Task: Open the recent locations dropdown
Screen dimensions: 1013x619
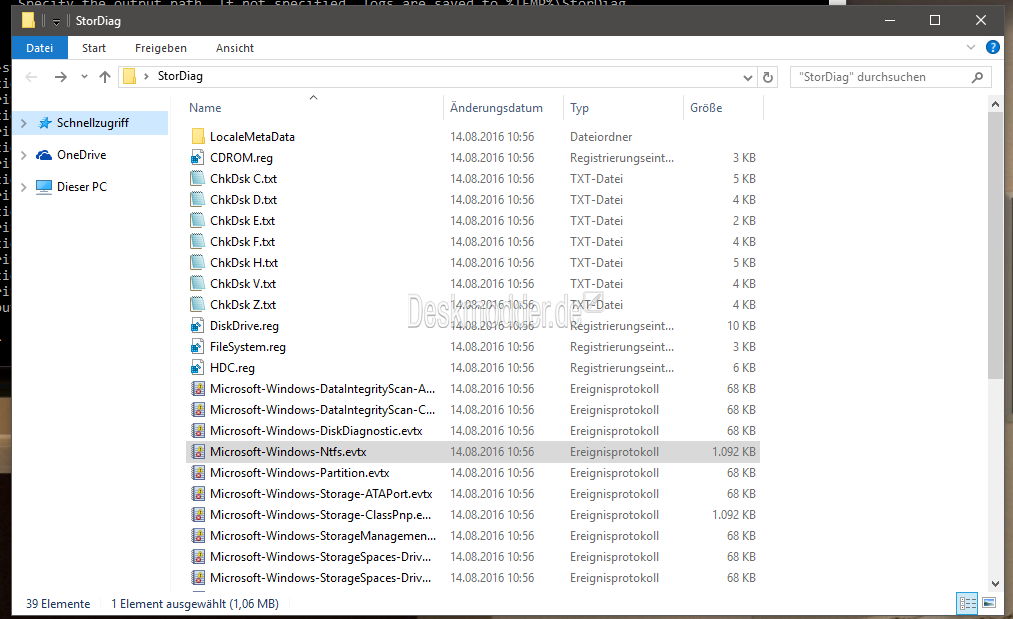Action: [x=84, y=77]
